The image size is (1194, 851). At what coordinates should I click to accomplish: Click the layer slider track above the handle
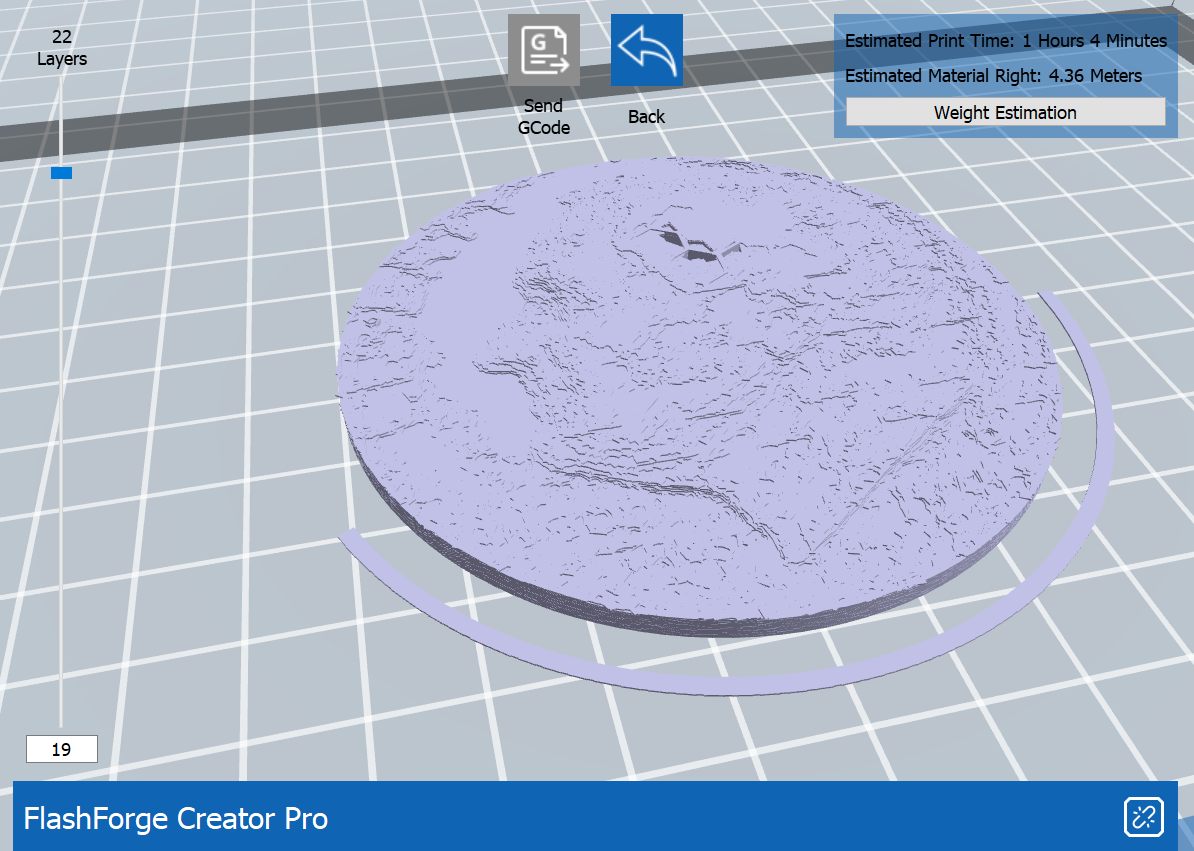click(61, 120)
